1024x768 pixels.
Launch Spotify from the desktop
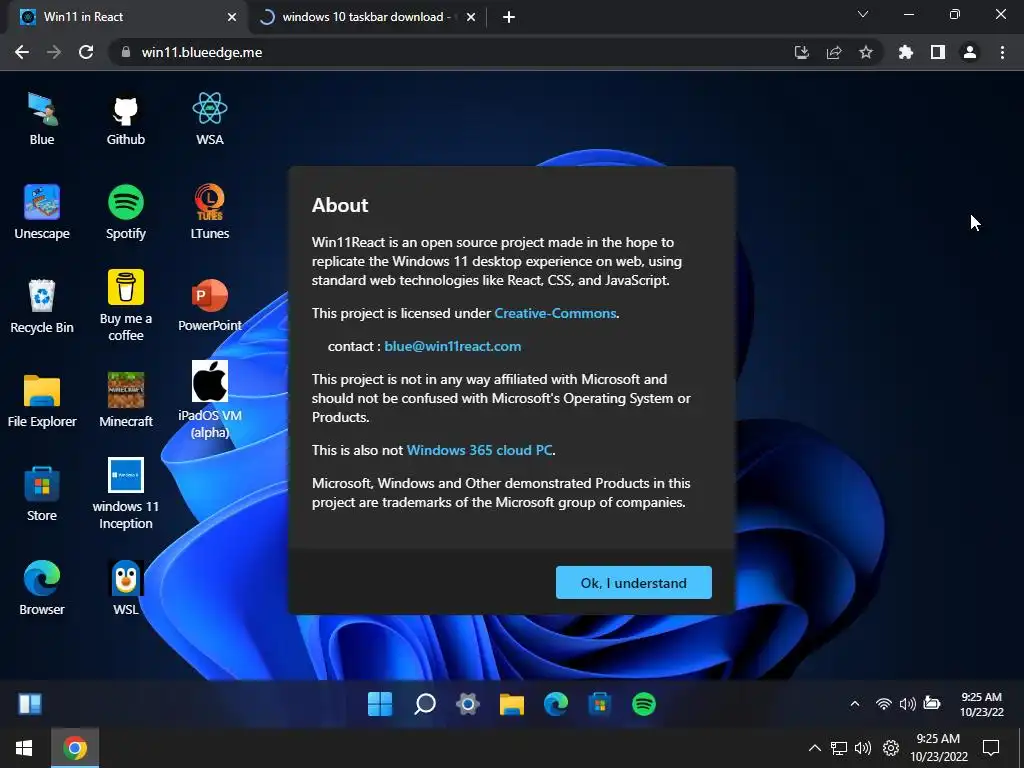click(x=125, y=212)
